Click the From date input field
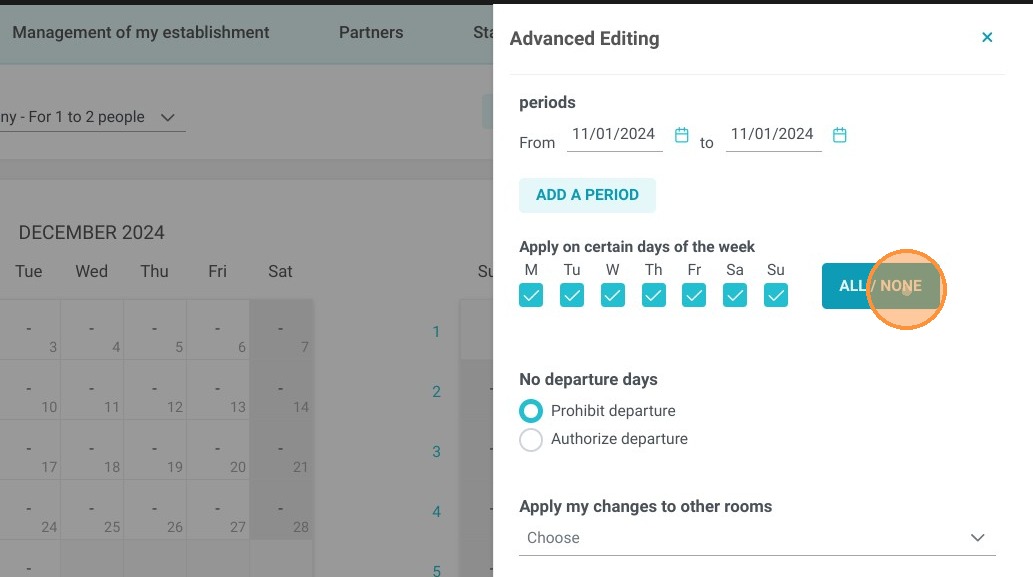This screenshot has width=1033, height=577. (x=615, y=135)
